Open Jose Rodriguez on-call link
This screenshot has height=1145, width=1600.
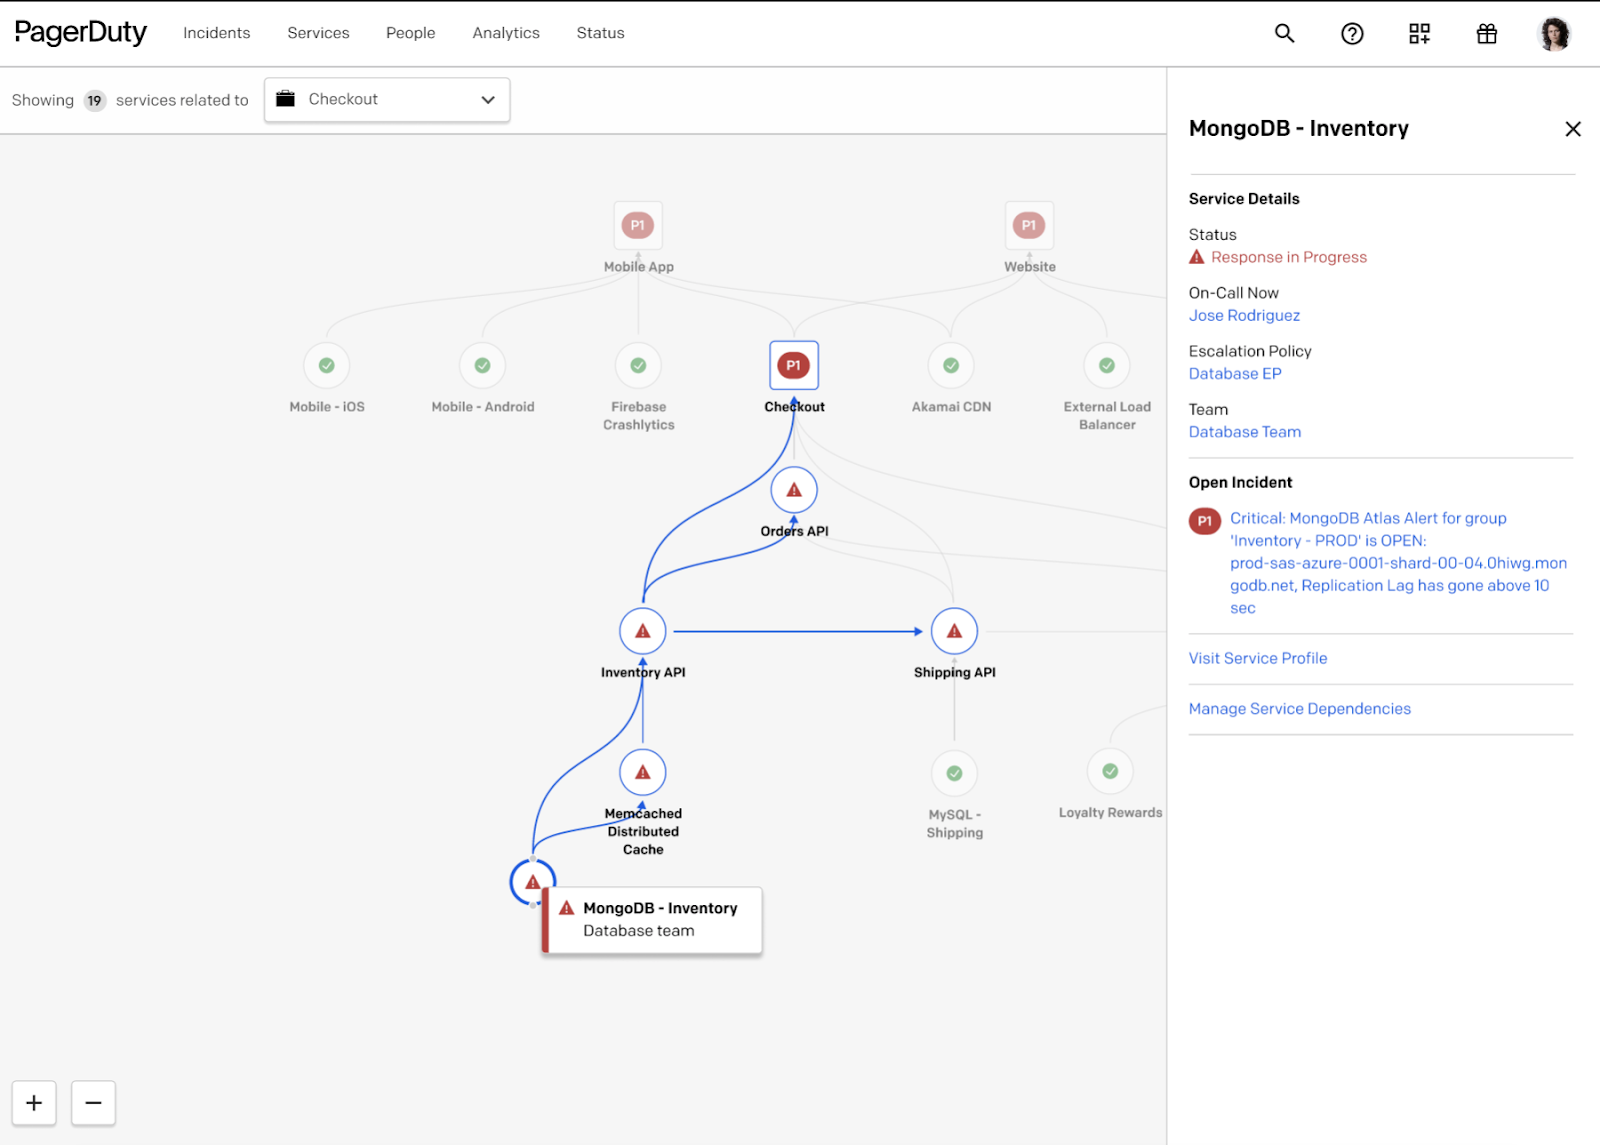coord(1244,315)
